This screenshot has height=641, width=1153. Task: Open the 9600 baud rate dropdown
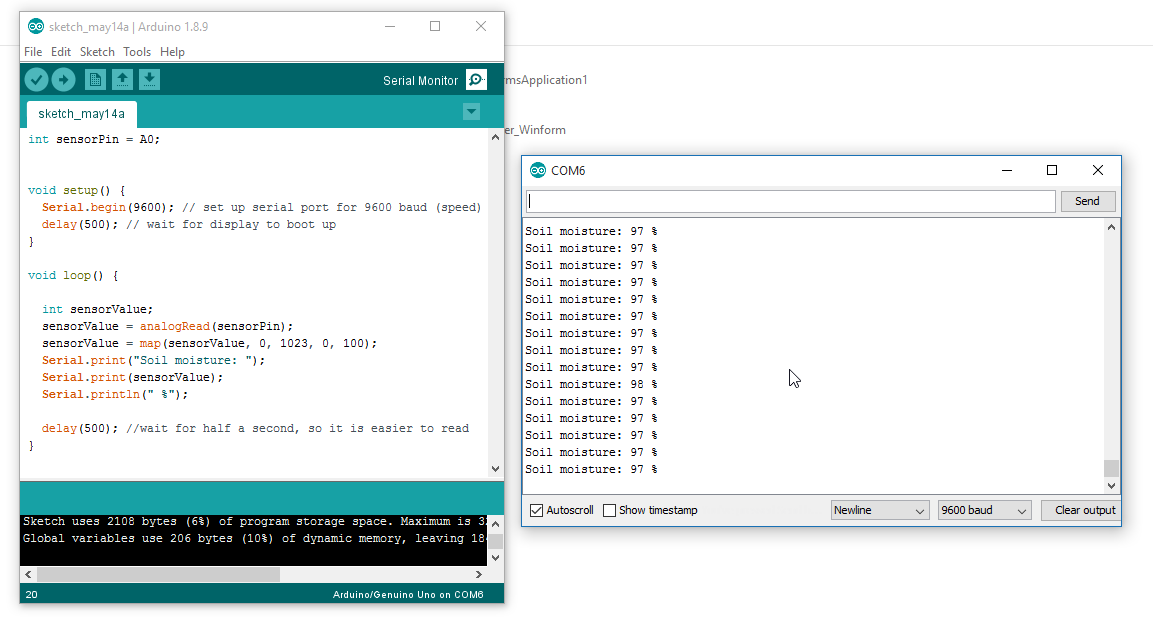(984, 510)
